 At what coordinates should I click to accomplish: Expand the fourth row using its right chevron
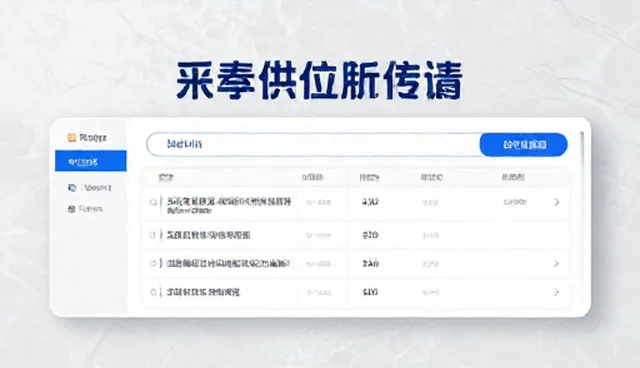point(556,292)
